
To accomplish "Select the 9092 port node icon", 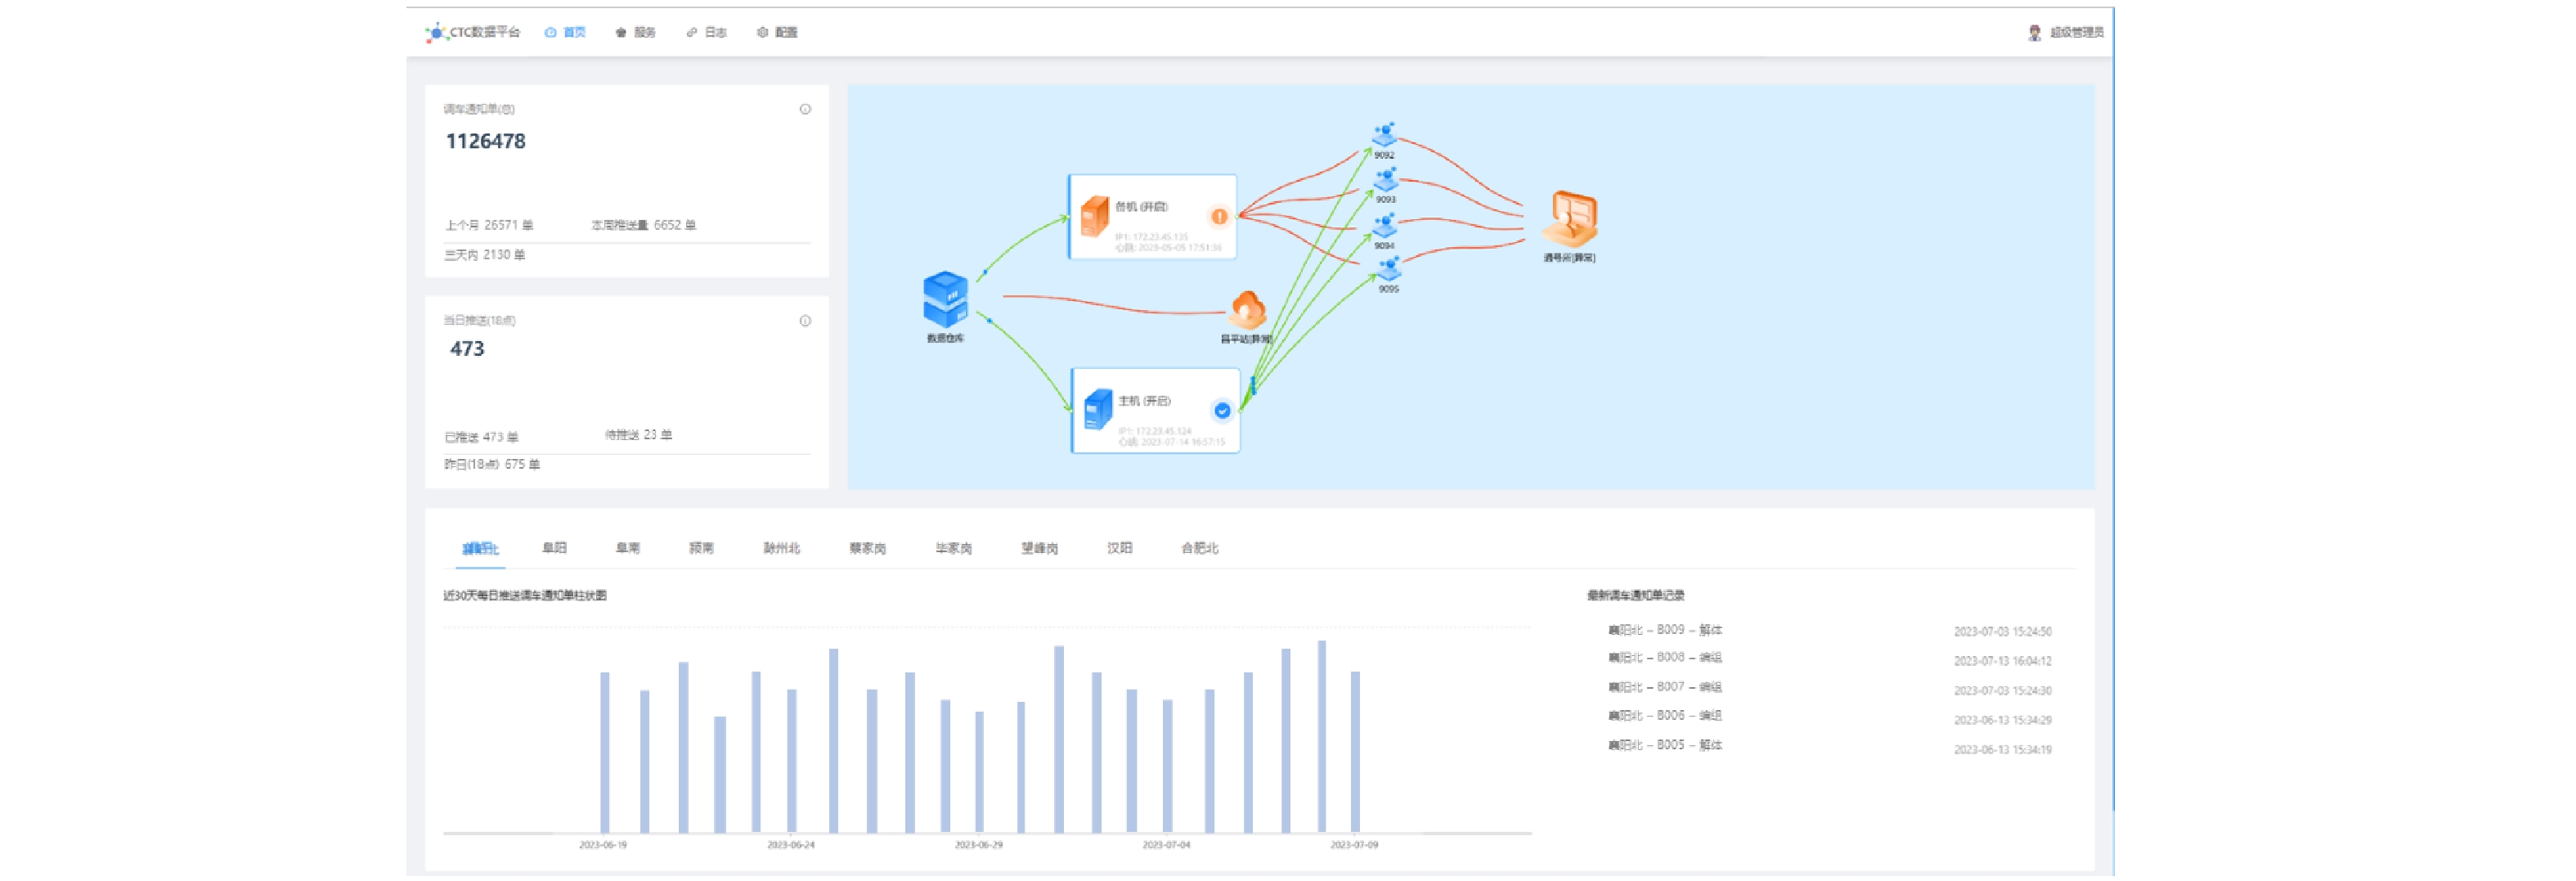I will click(1384, 134).
